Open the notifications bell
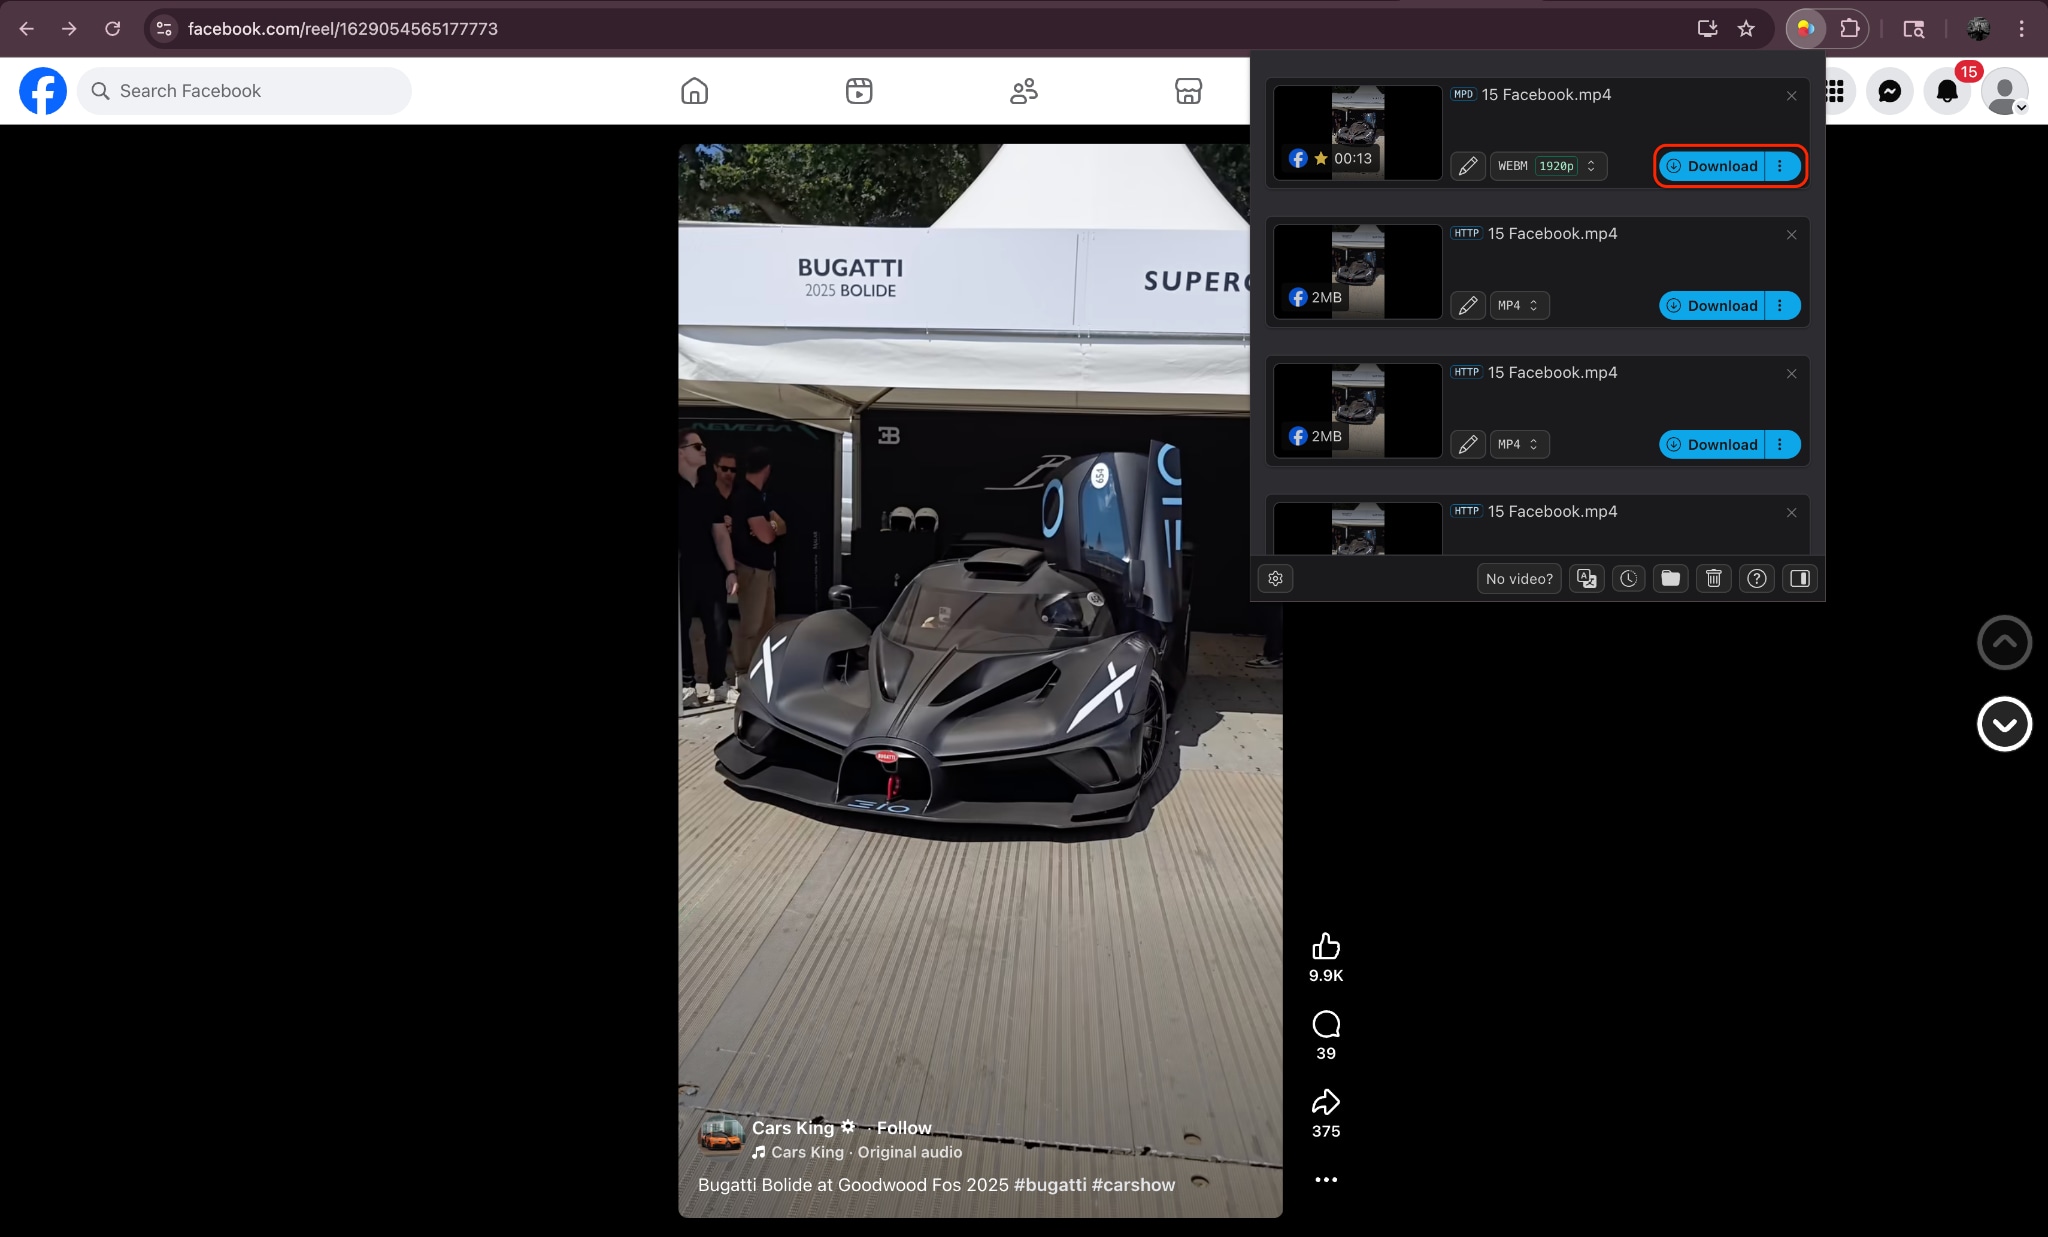 (x=1947, y=92)
